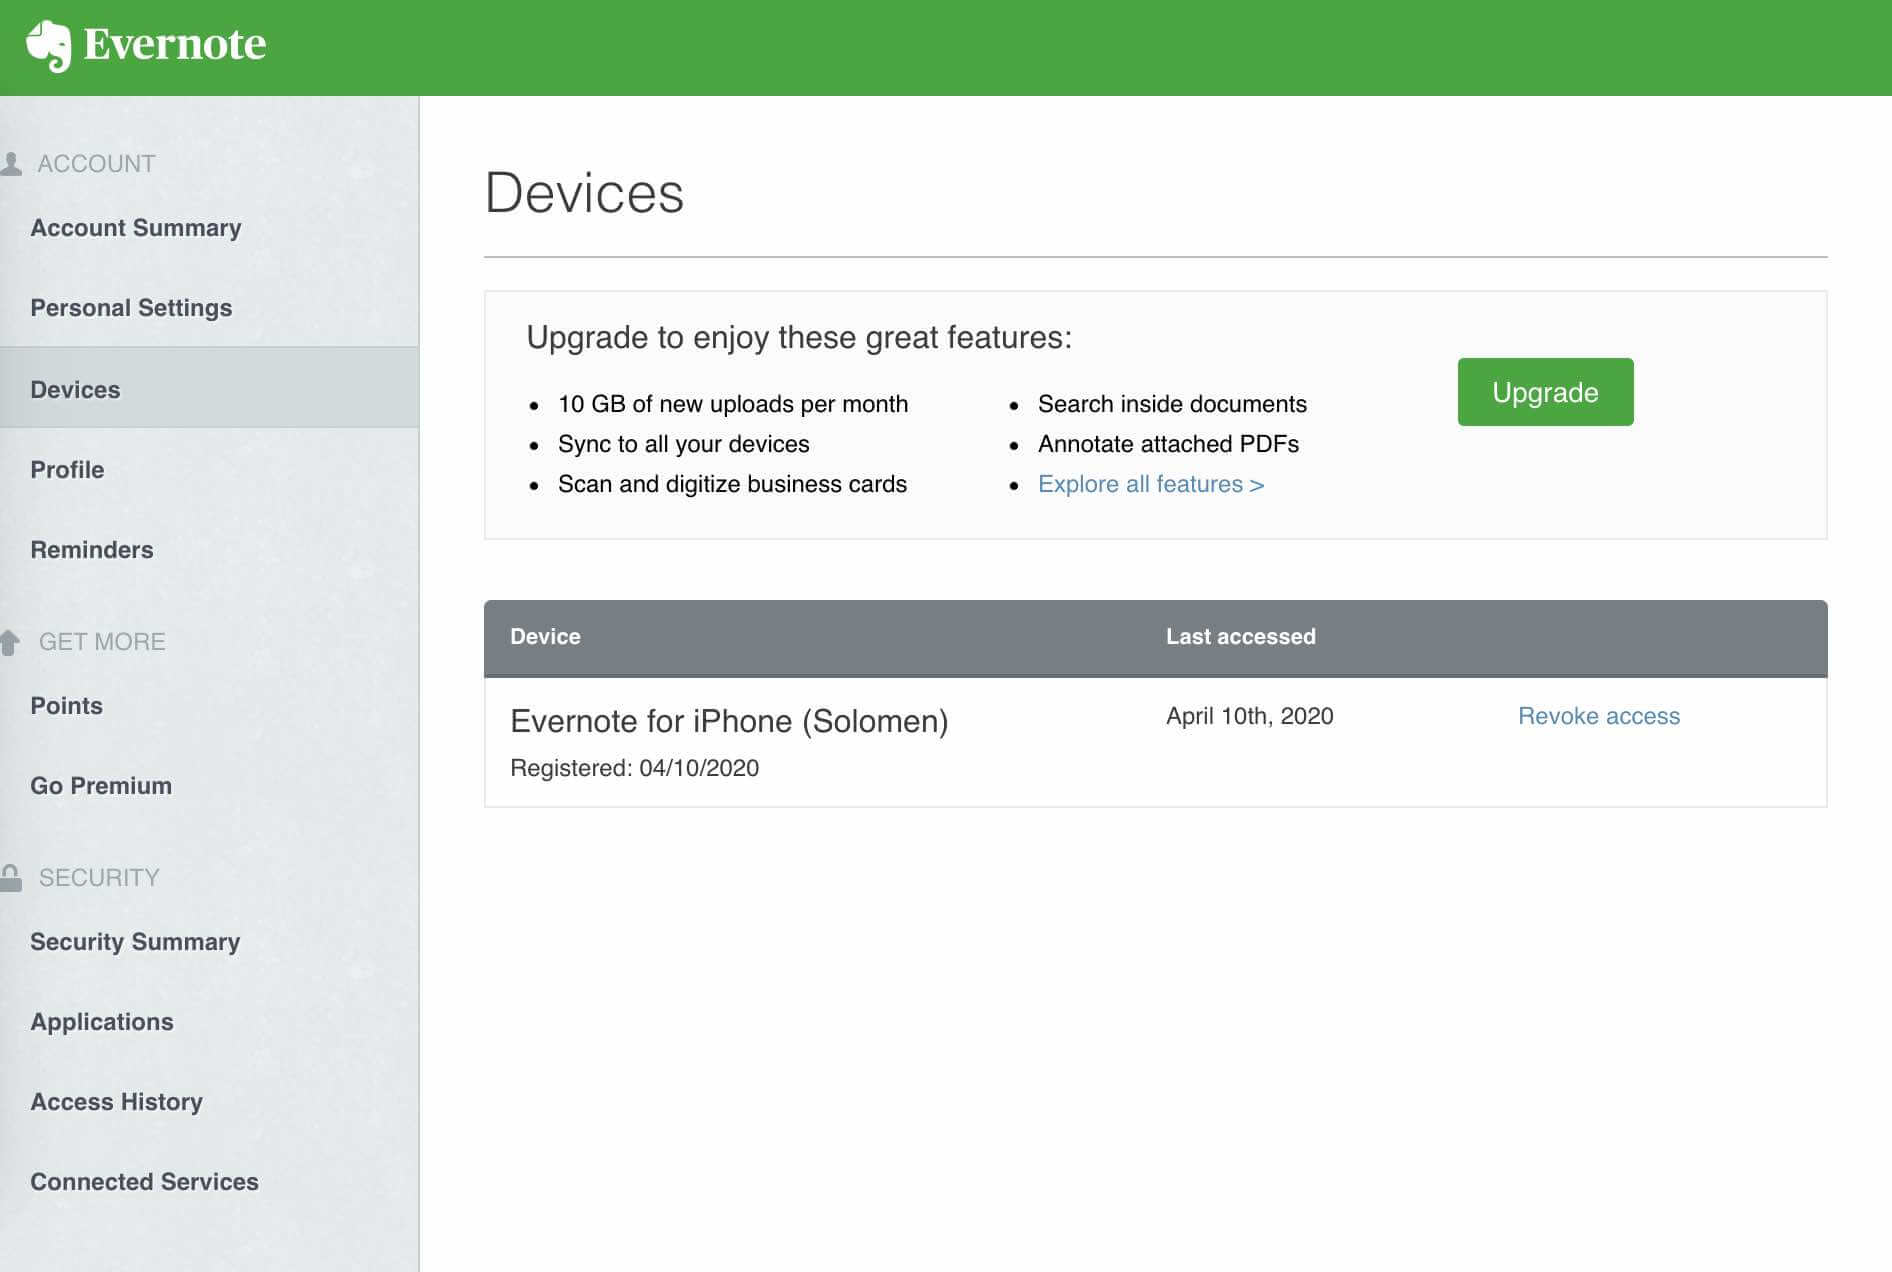
Task: Click the Evernote wordmark in the header
Action: (x=175, y=44)
